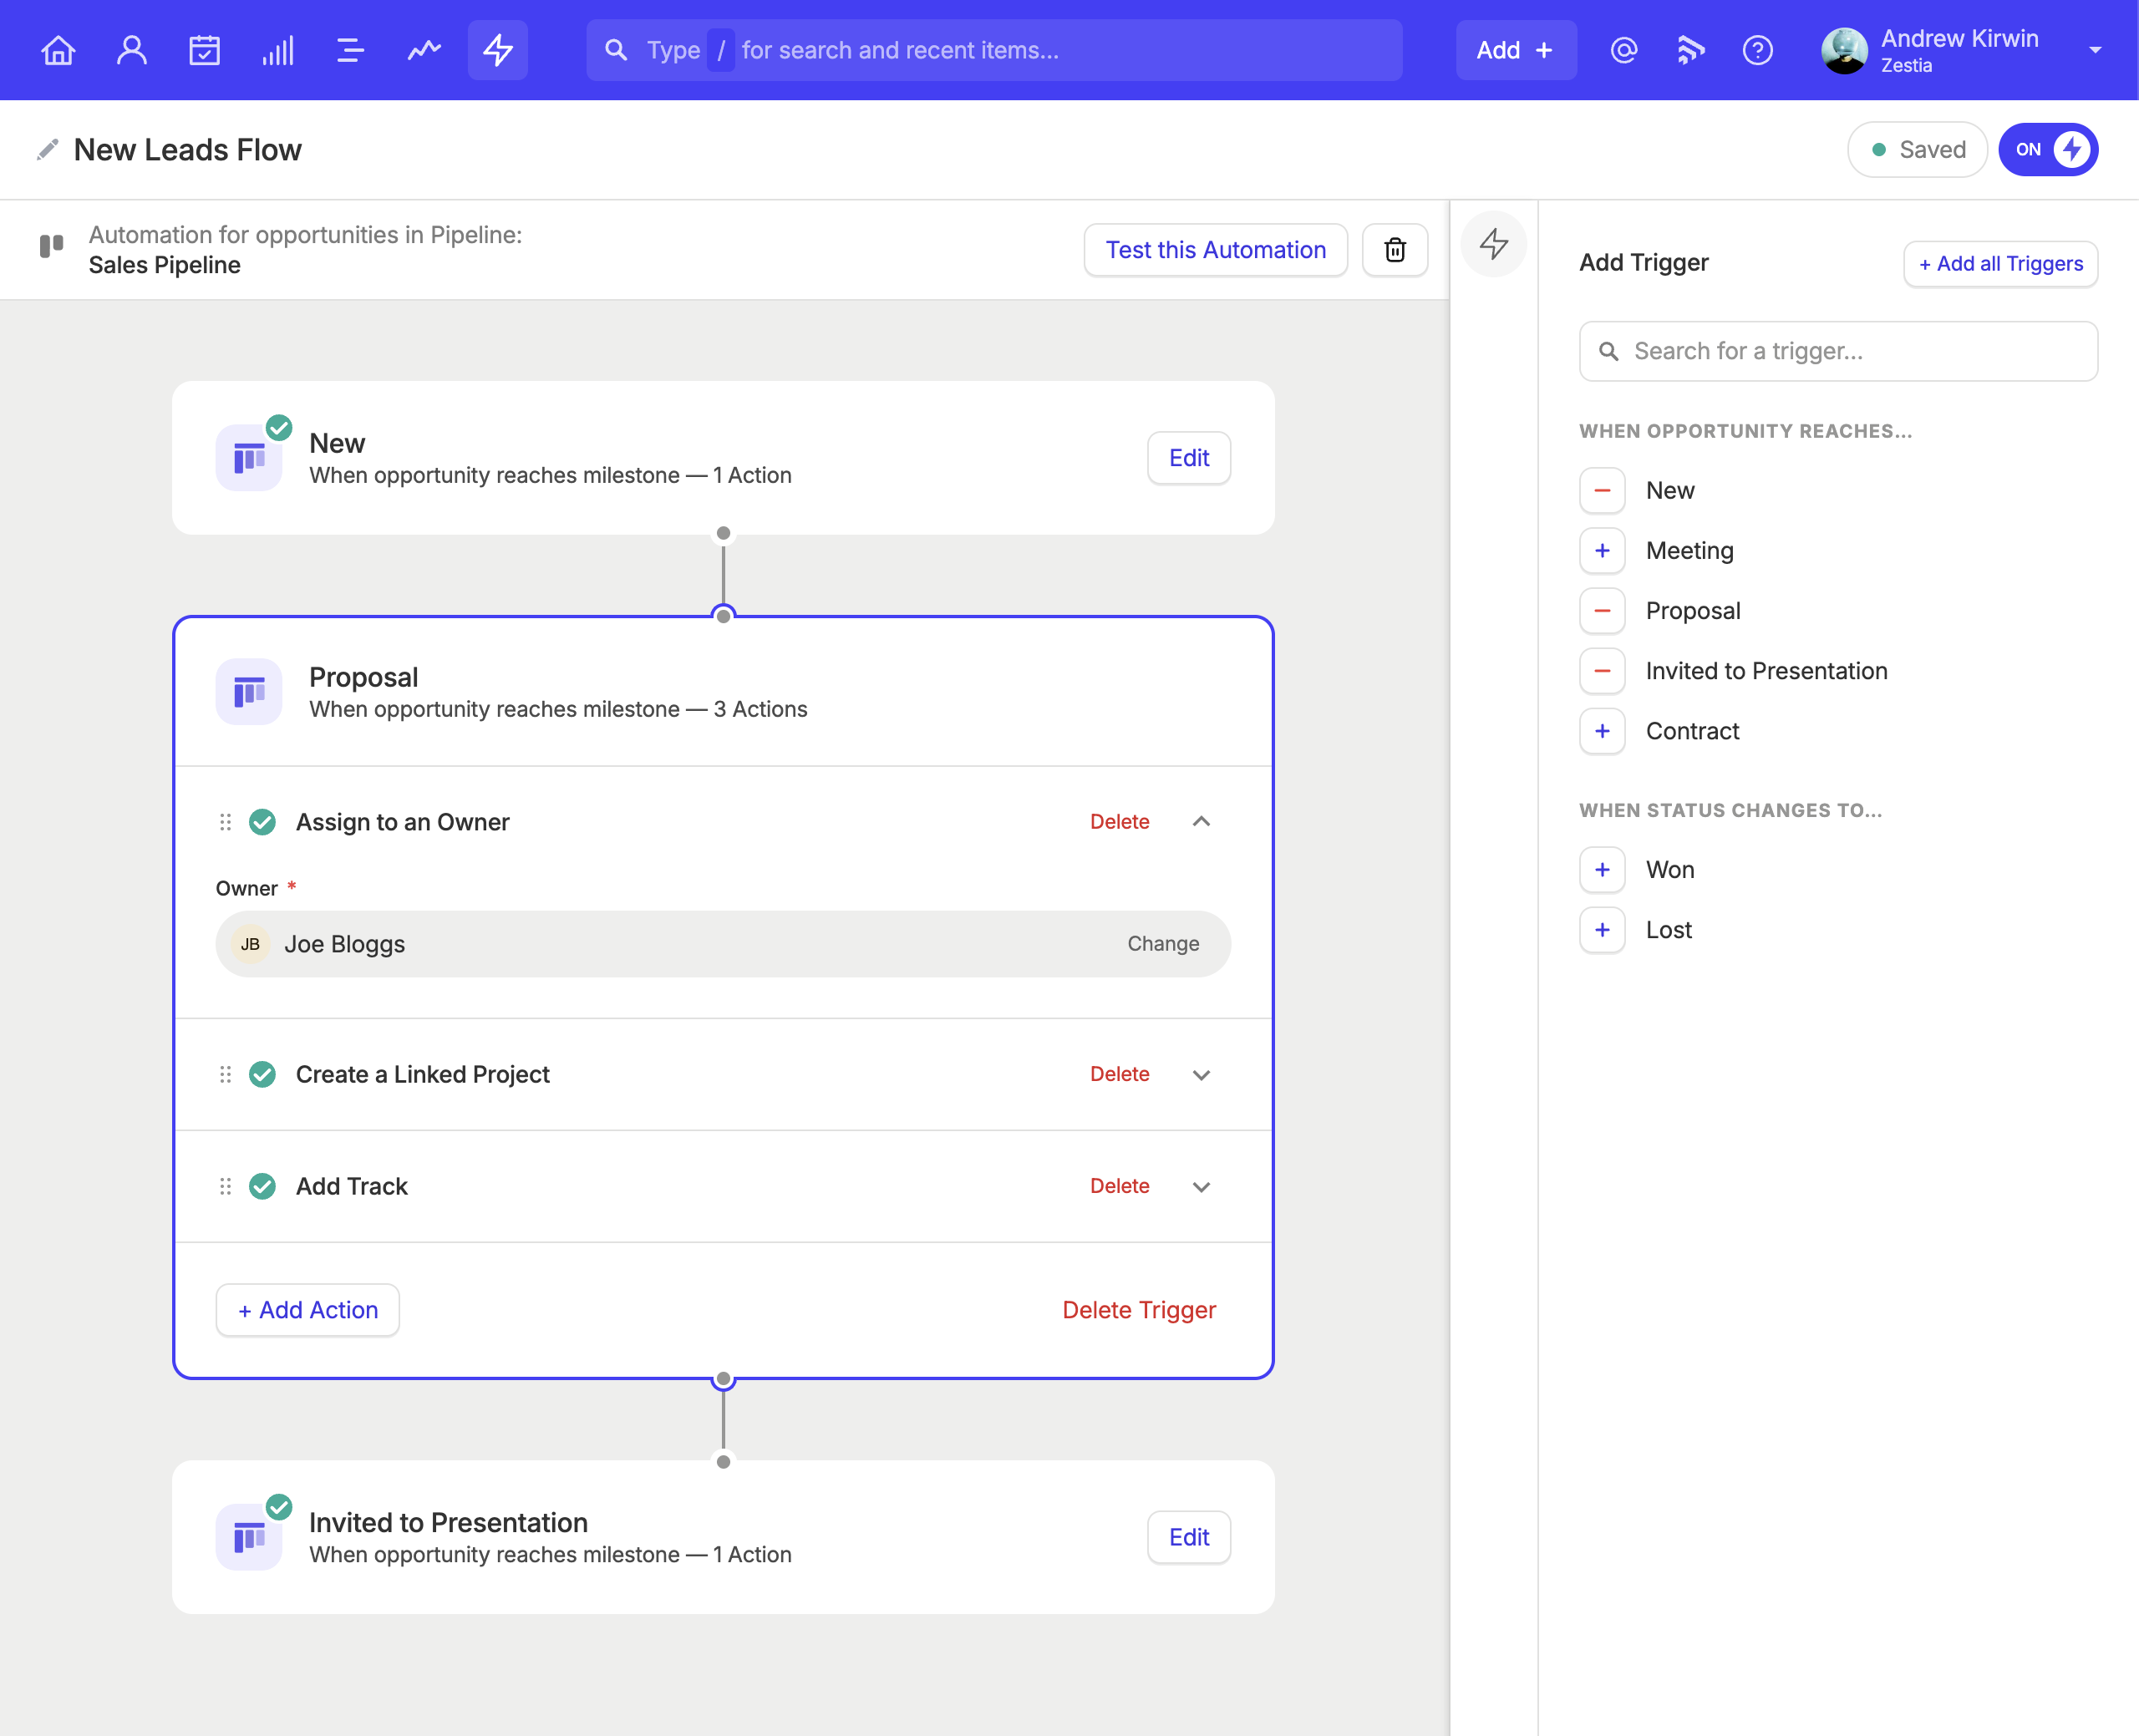Viewport: 2139px width, 1736px height.
Task: Expand the Create a Linked Project action
Action: (1202, 1075)
